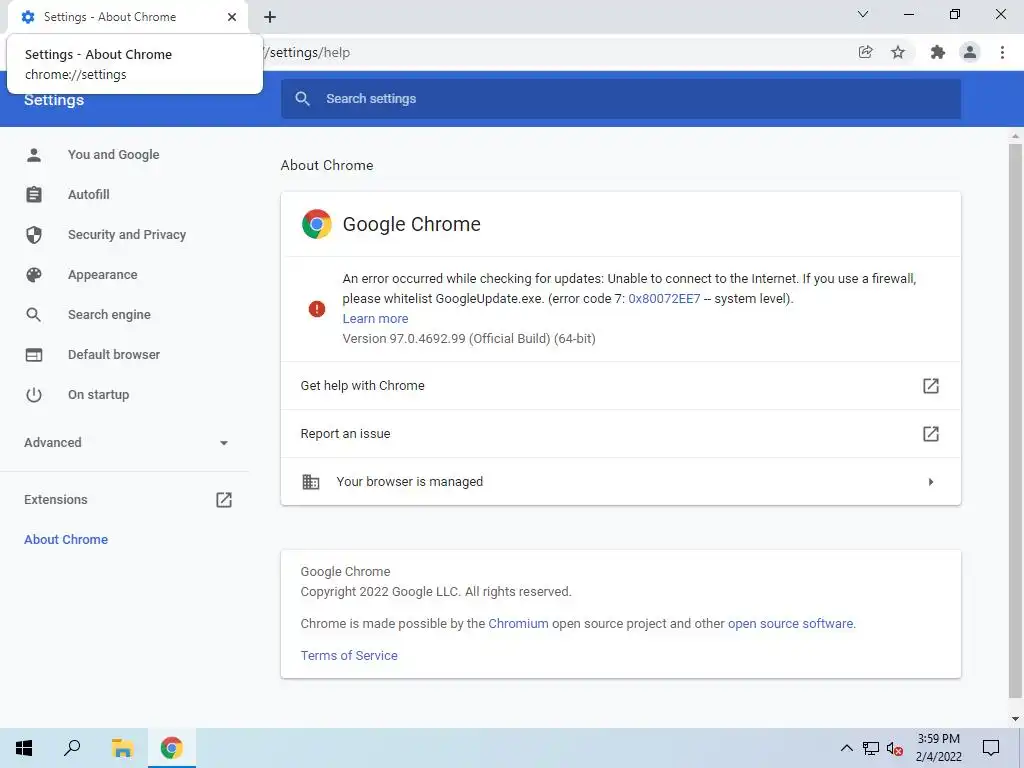Open You and Google settings
The width and height of the screenshot is (1024, 768).
point(114,155)
